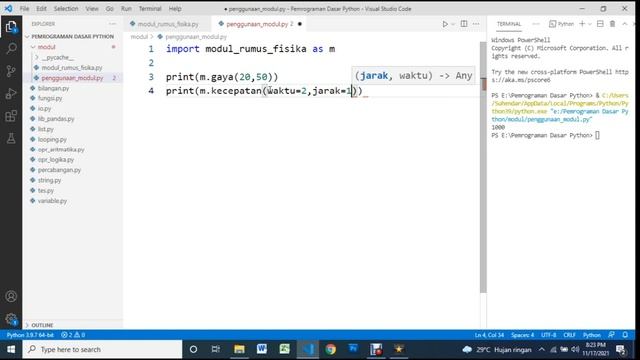Open the Explorer view in activity bar
Screen dimensions: 640x360
11,27
